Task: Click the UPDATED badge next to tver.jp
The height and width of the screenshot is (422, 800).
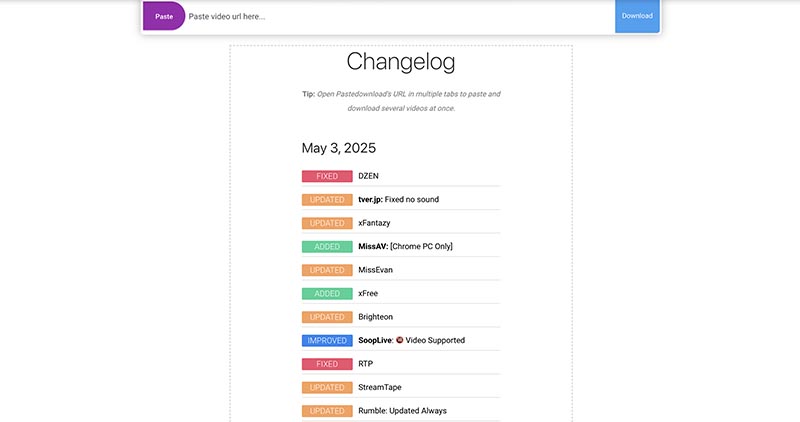Action: (327, 200)
